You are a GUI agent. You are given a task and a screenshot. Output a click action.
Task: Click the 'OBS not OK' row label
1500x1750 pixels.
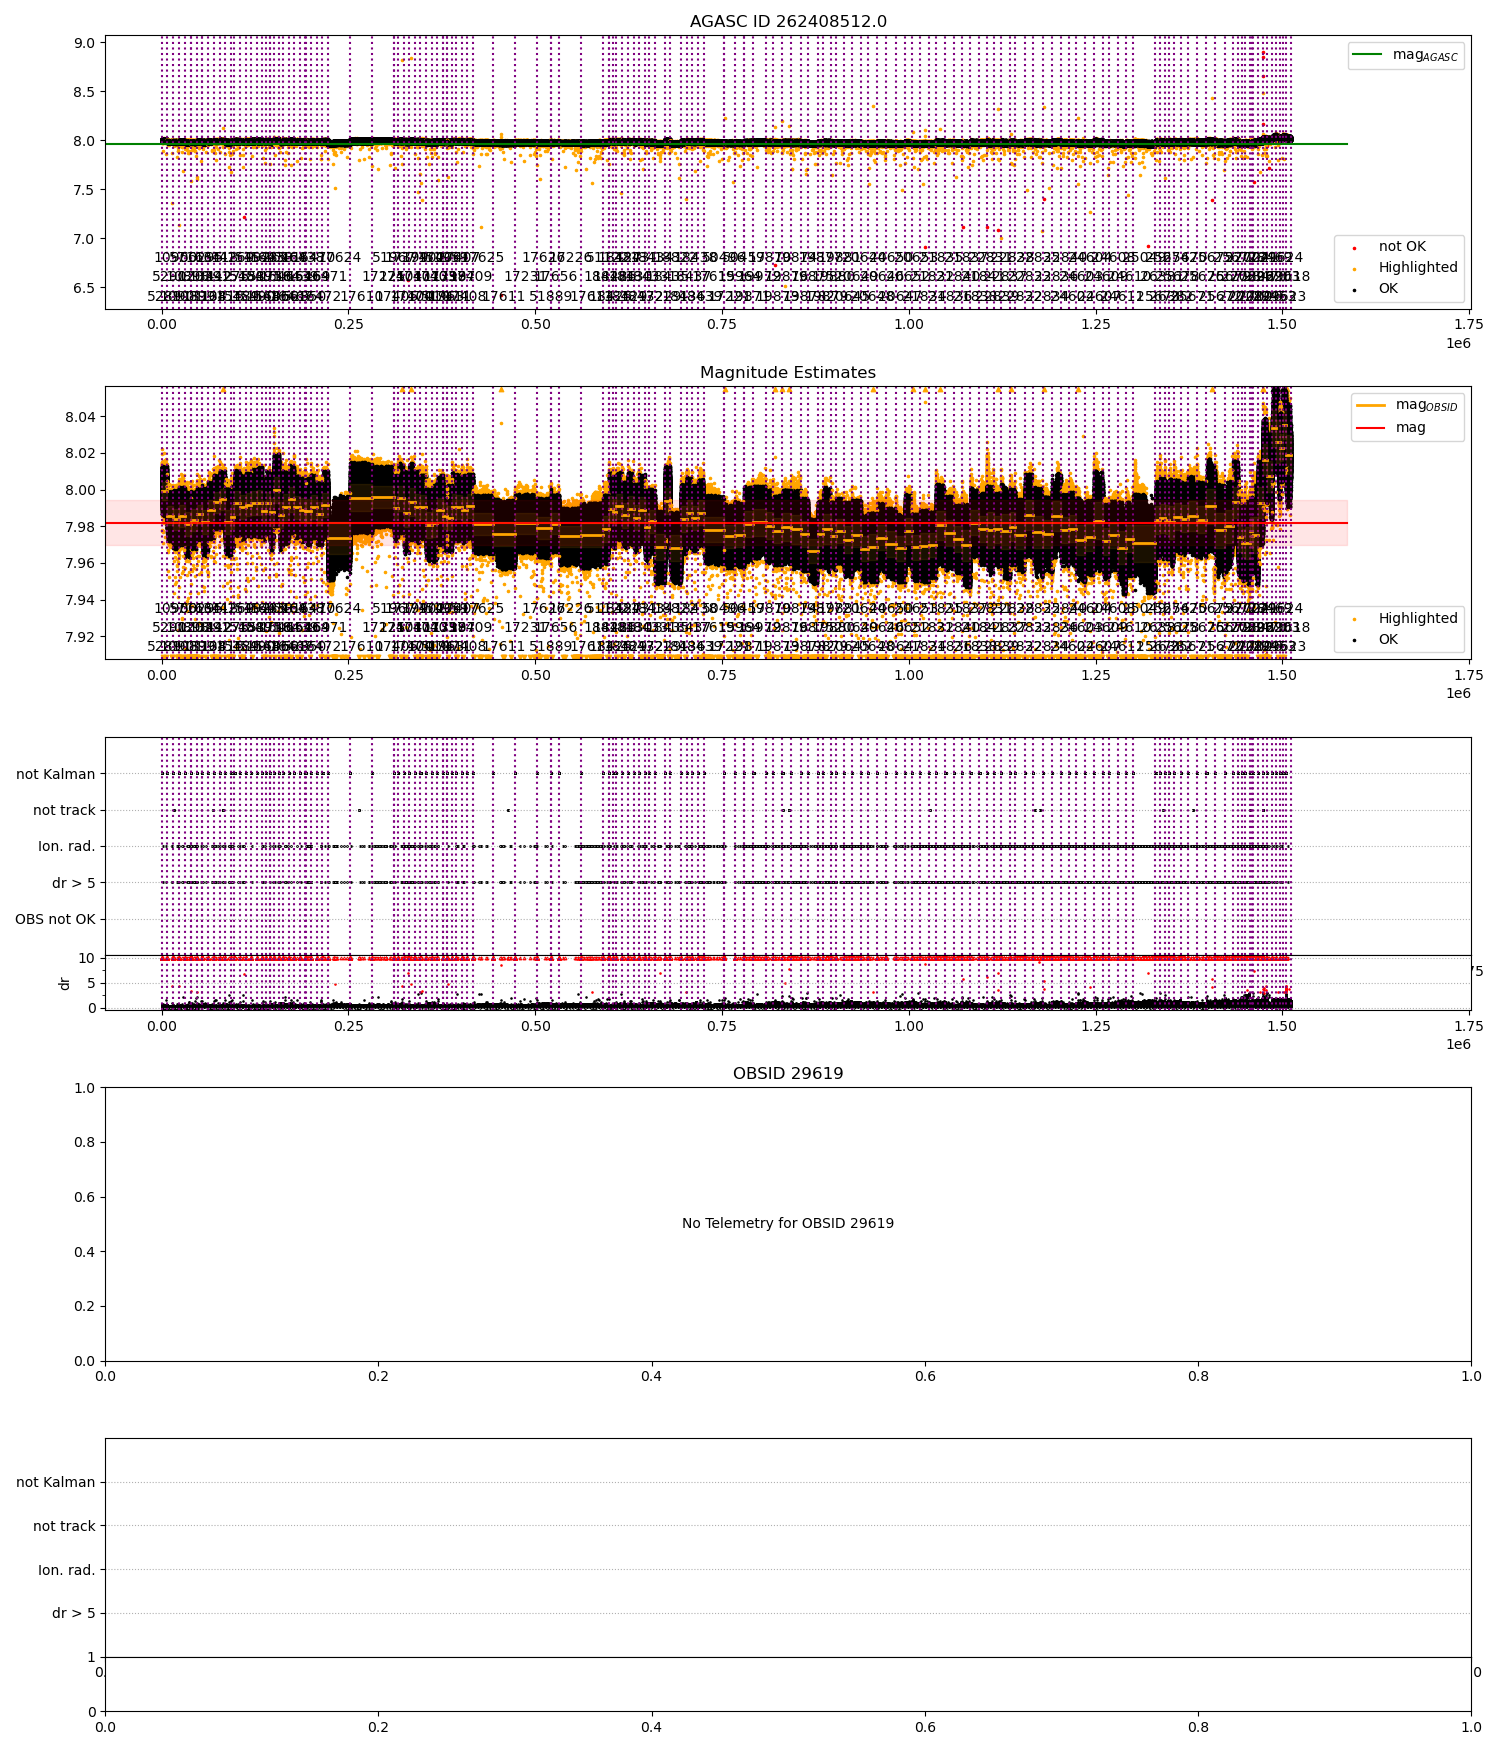pyautogui.click(x=56, y=920)
